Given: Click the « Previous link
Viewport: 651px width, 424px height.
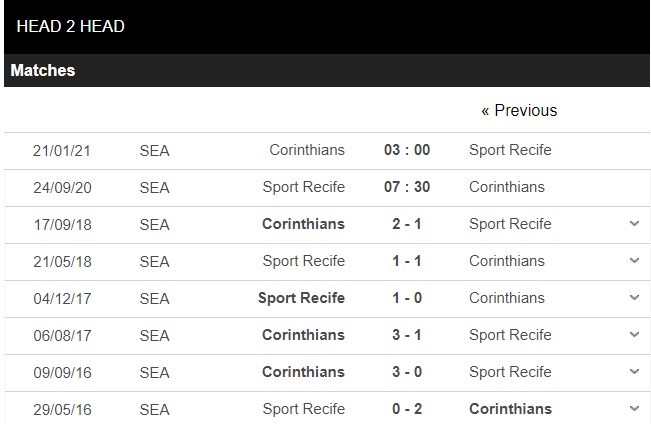Looking at the screenshot, I should pyautogui.click(x=519, y=110).
